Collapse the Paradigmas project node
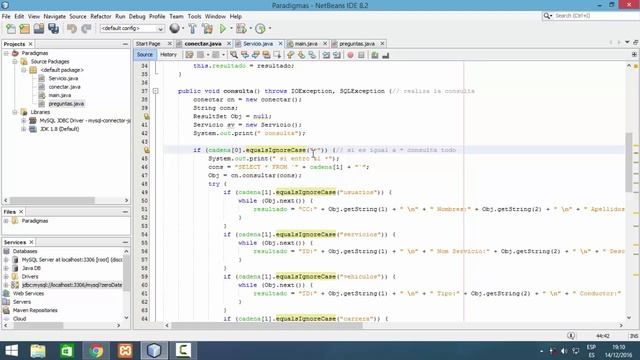 click(6, 53)
